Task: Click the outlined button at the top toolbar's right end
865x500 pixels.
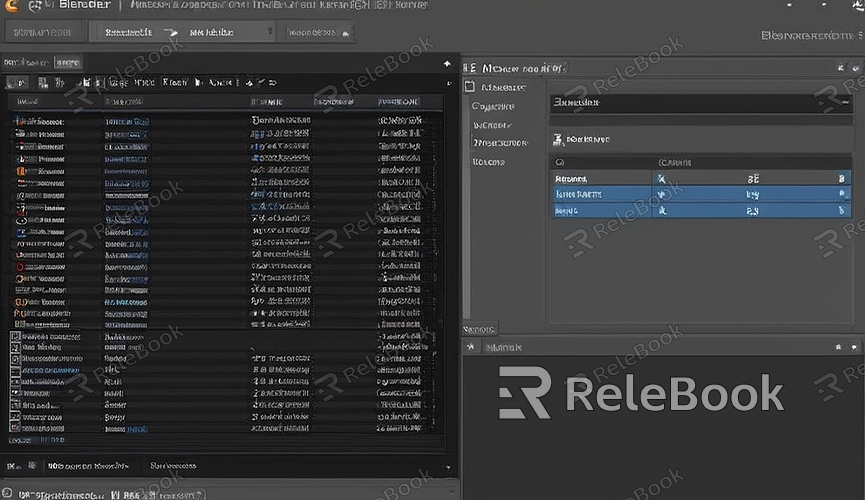Action: coord(318,33)
